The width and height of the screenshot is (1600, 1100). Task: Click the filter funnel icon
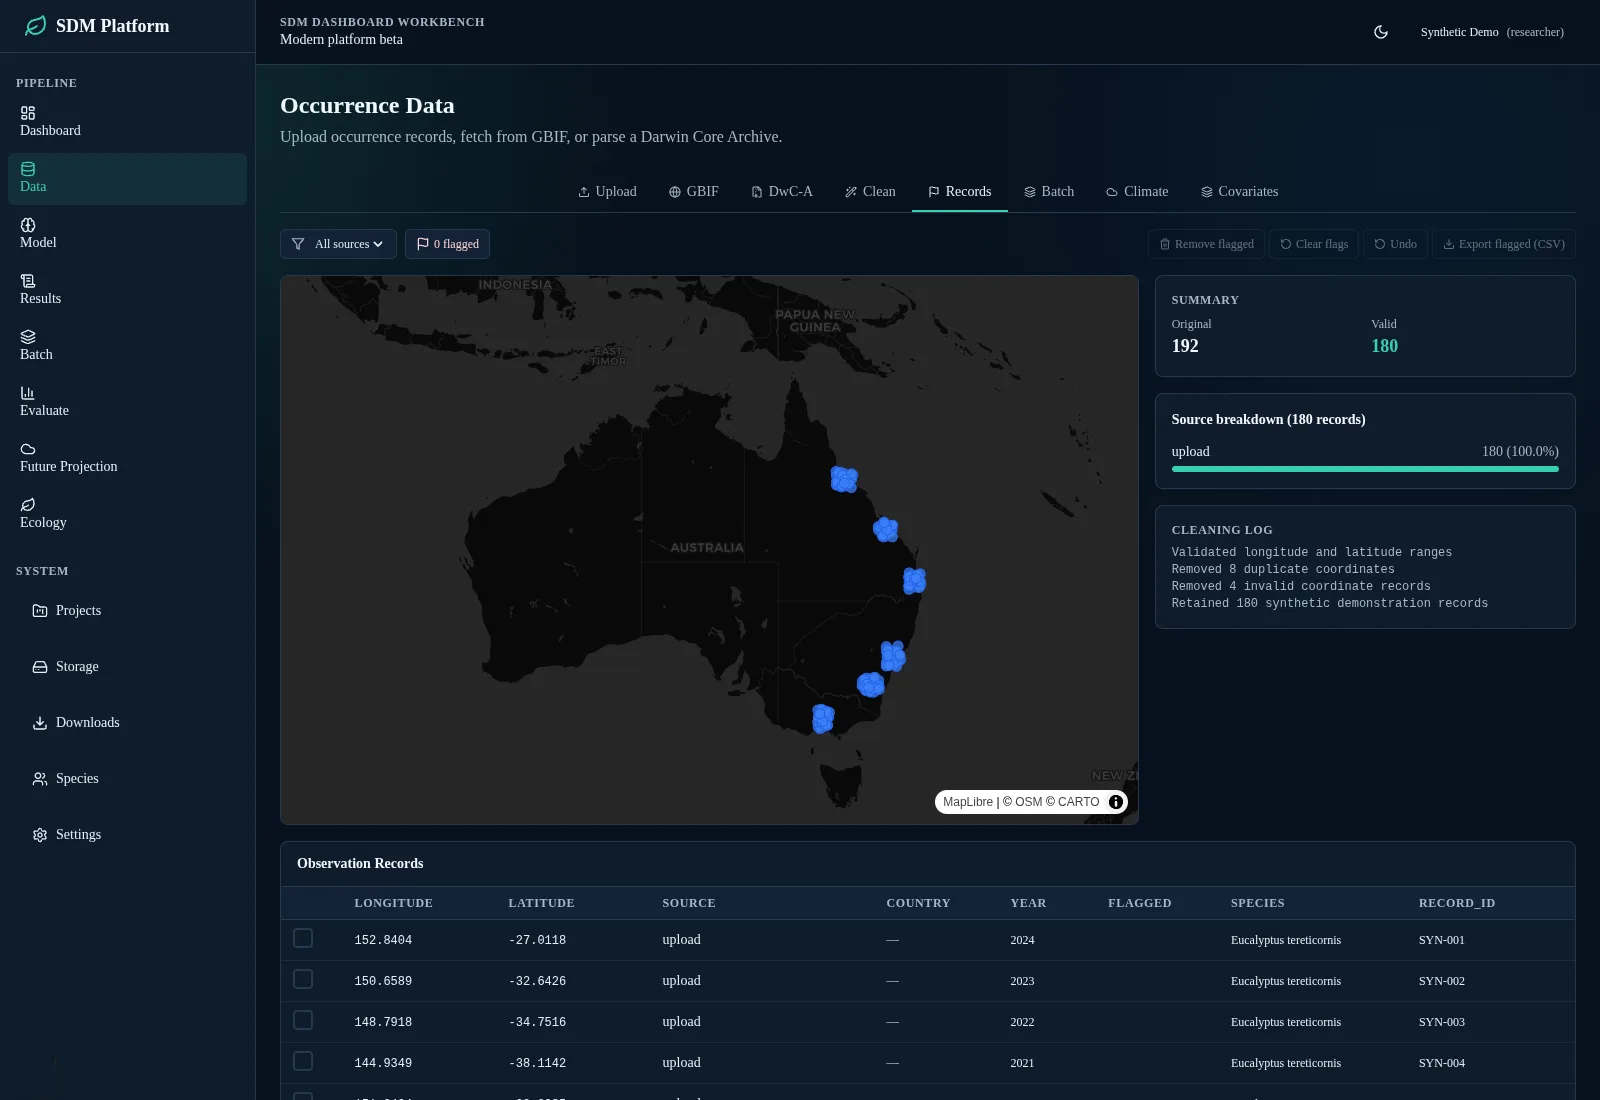tap(298, 244)
